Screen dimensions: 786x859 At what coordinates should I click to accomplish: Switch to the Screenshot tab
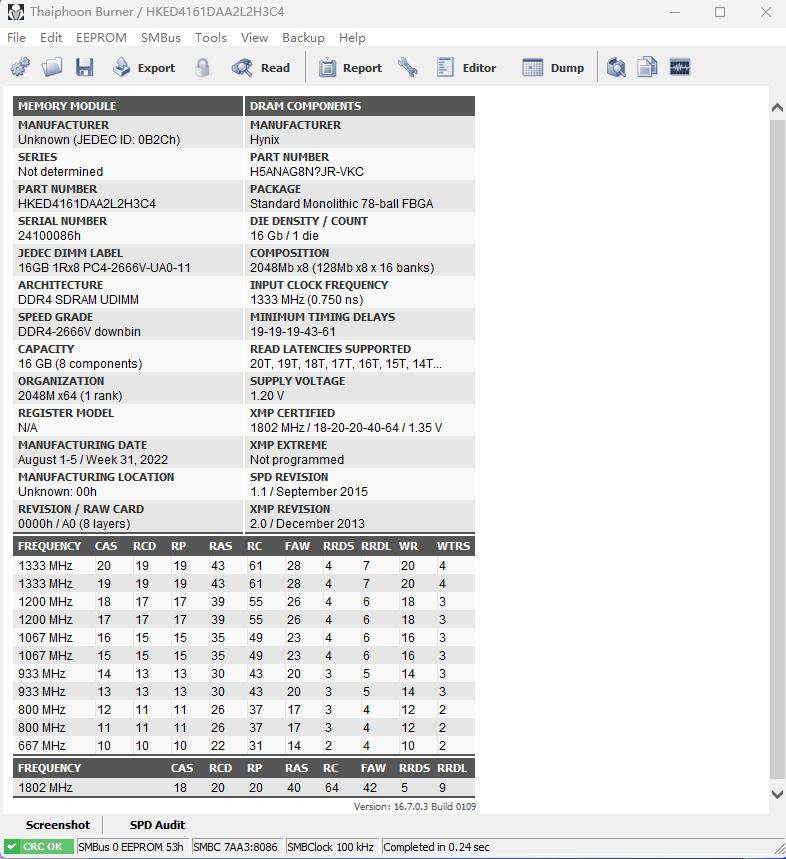[58, 824]
